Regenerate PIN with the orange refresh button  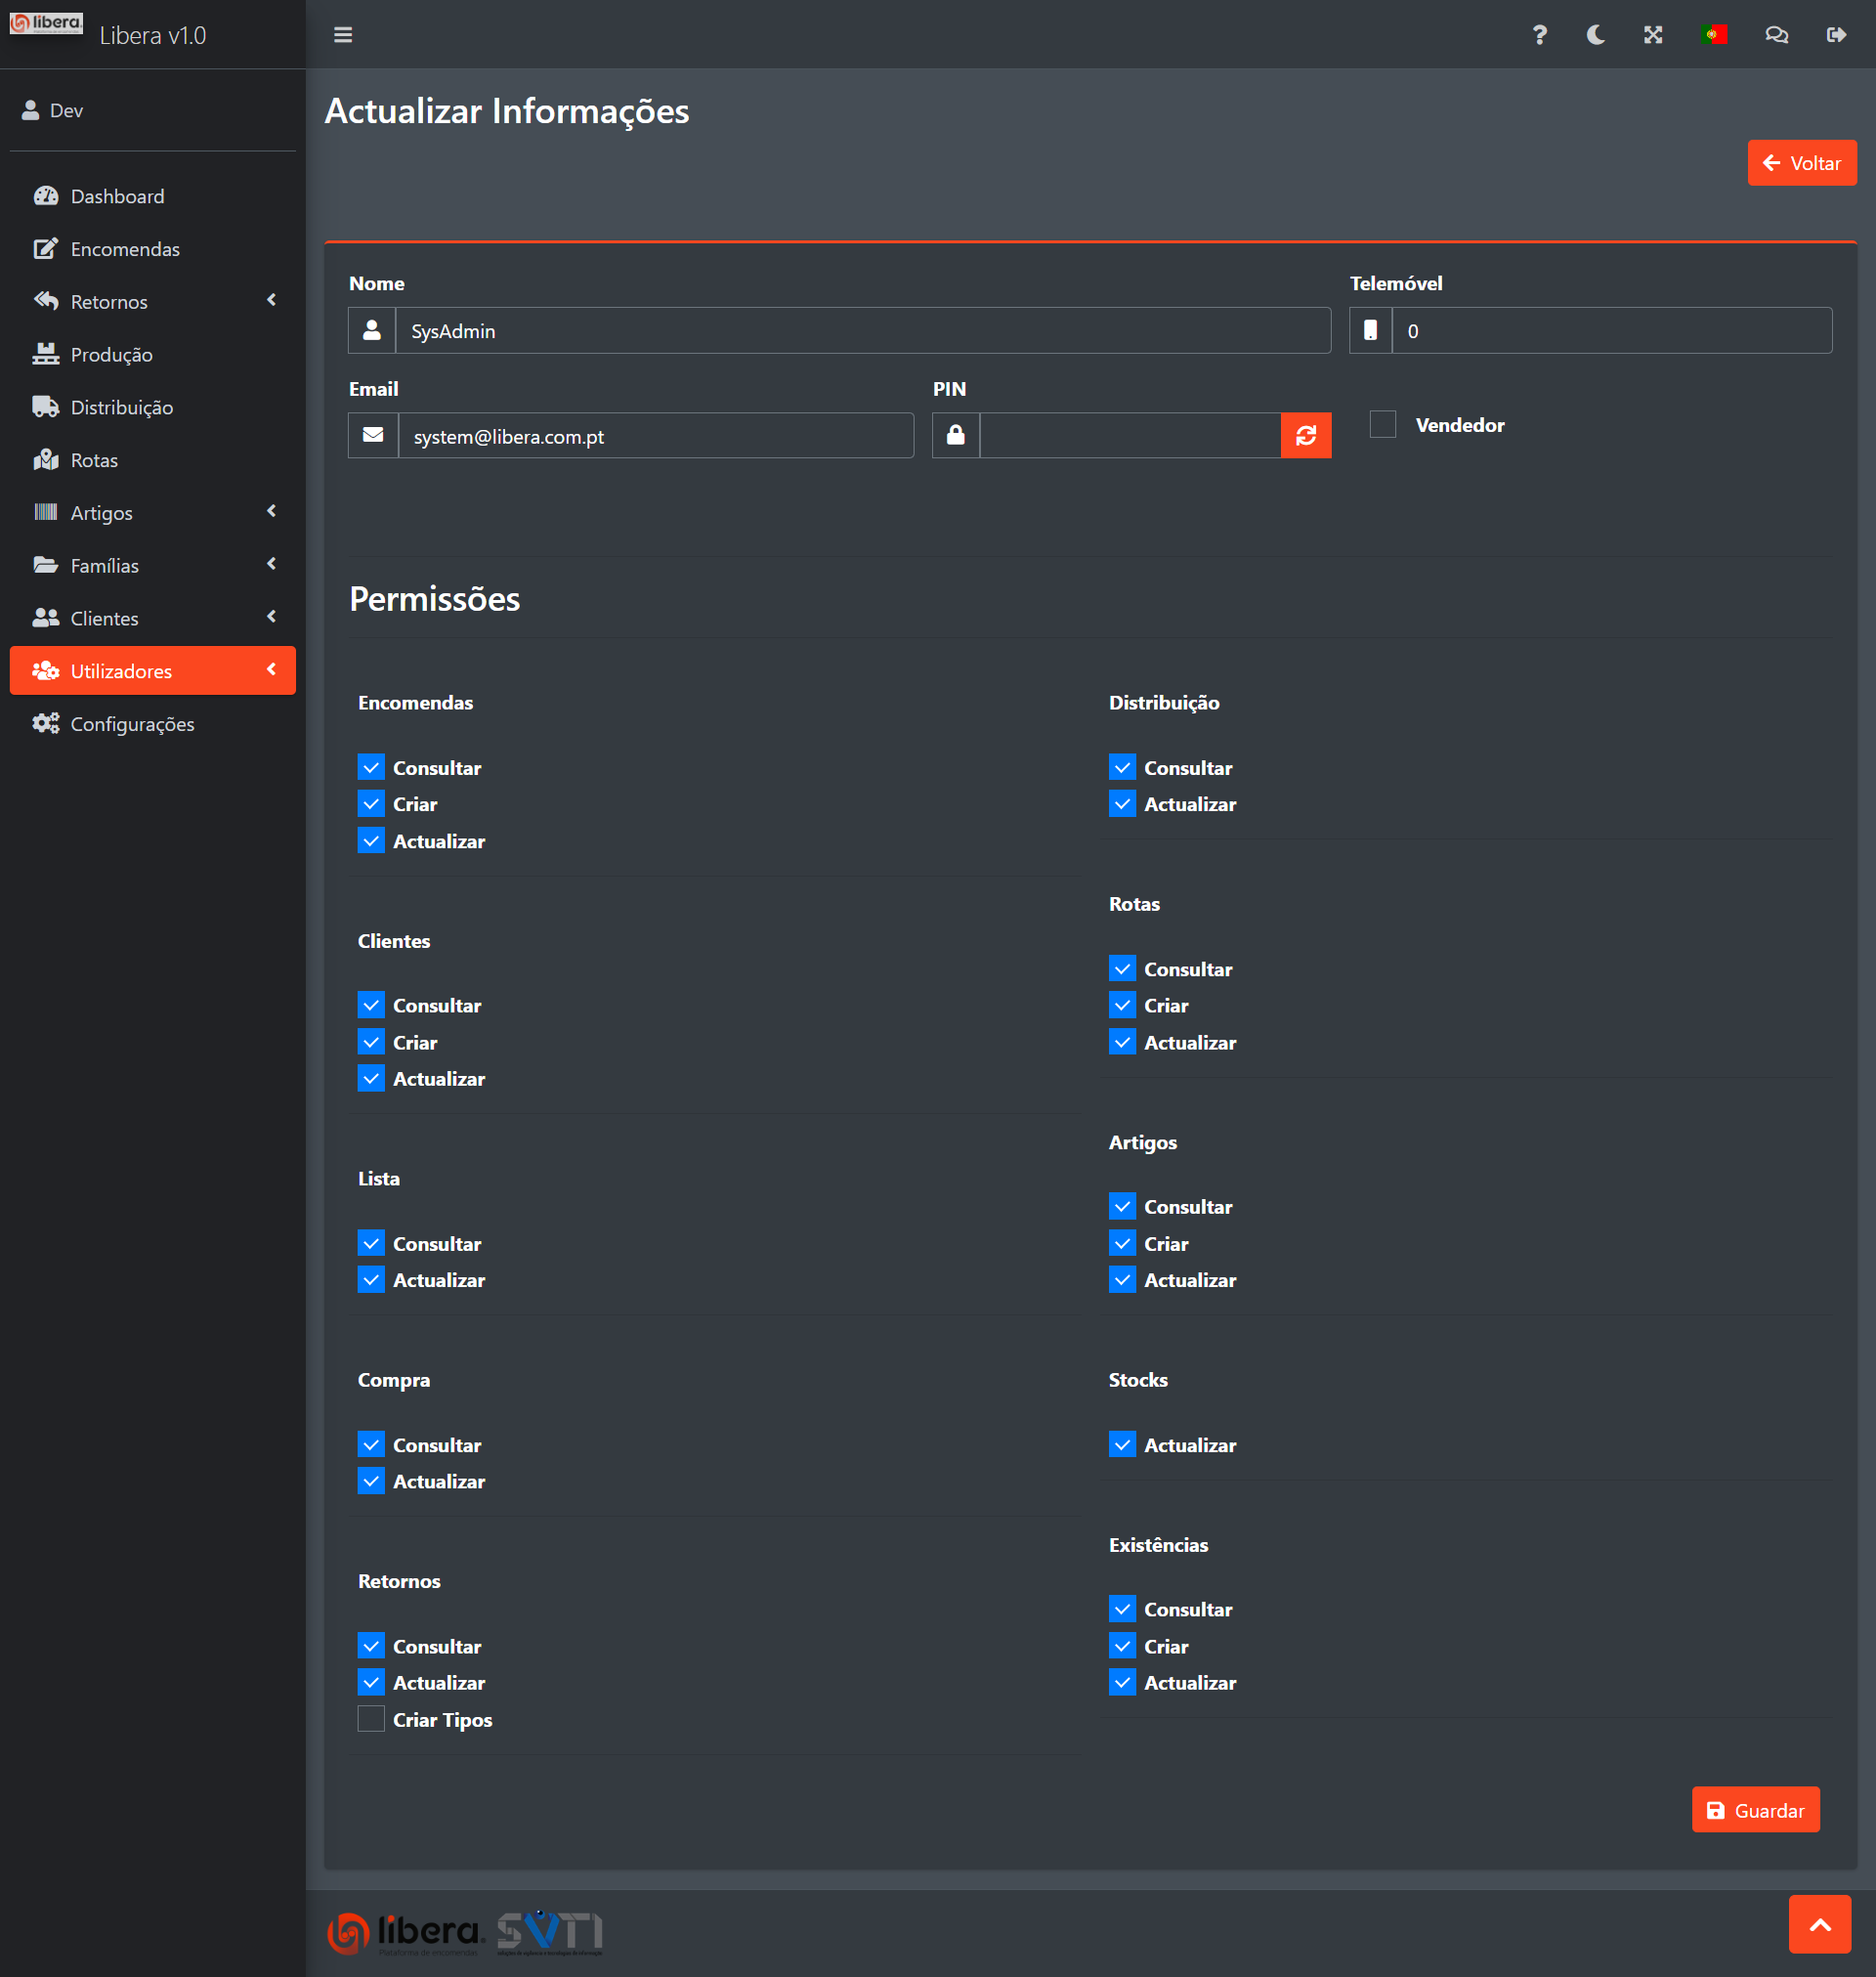coord(1305,435)
